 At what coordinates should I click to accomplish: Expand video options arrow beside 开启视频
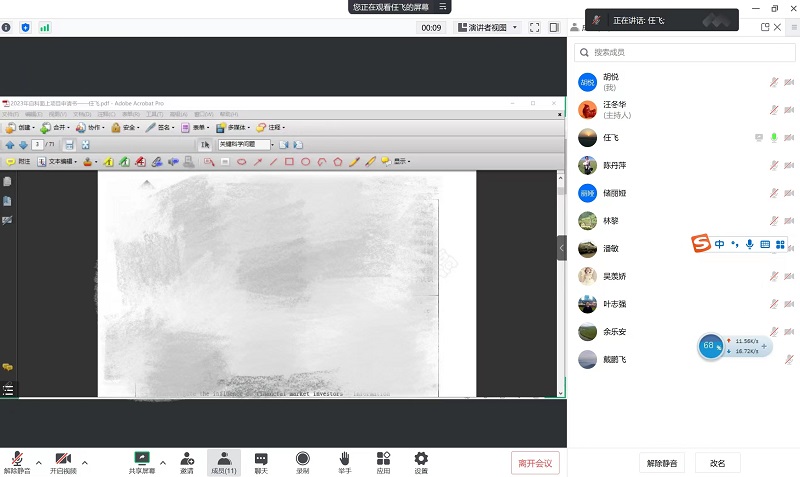click(x=85, y=462)
